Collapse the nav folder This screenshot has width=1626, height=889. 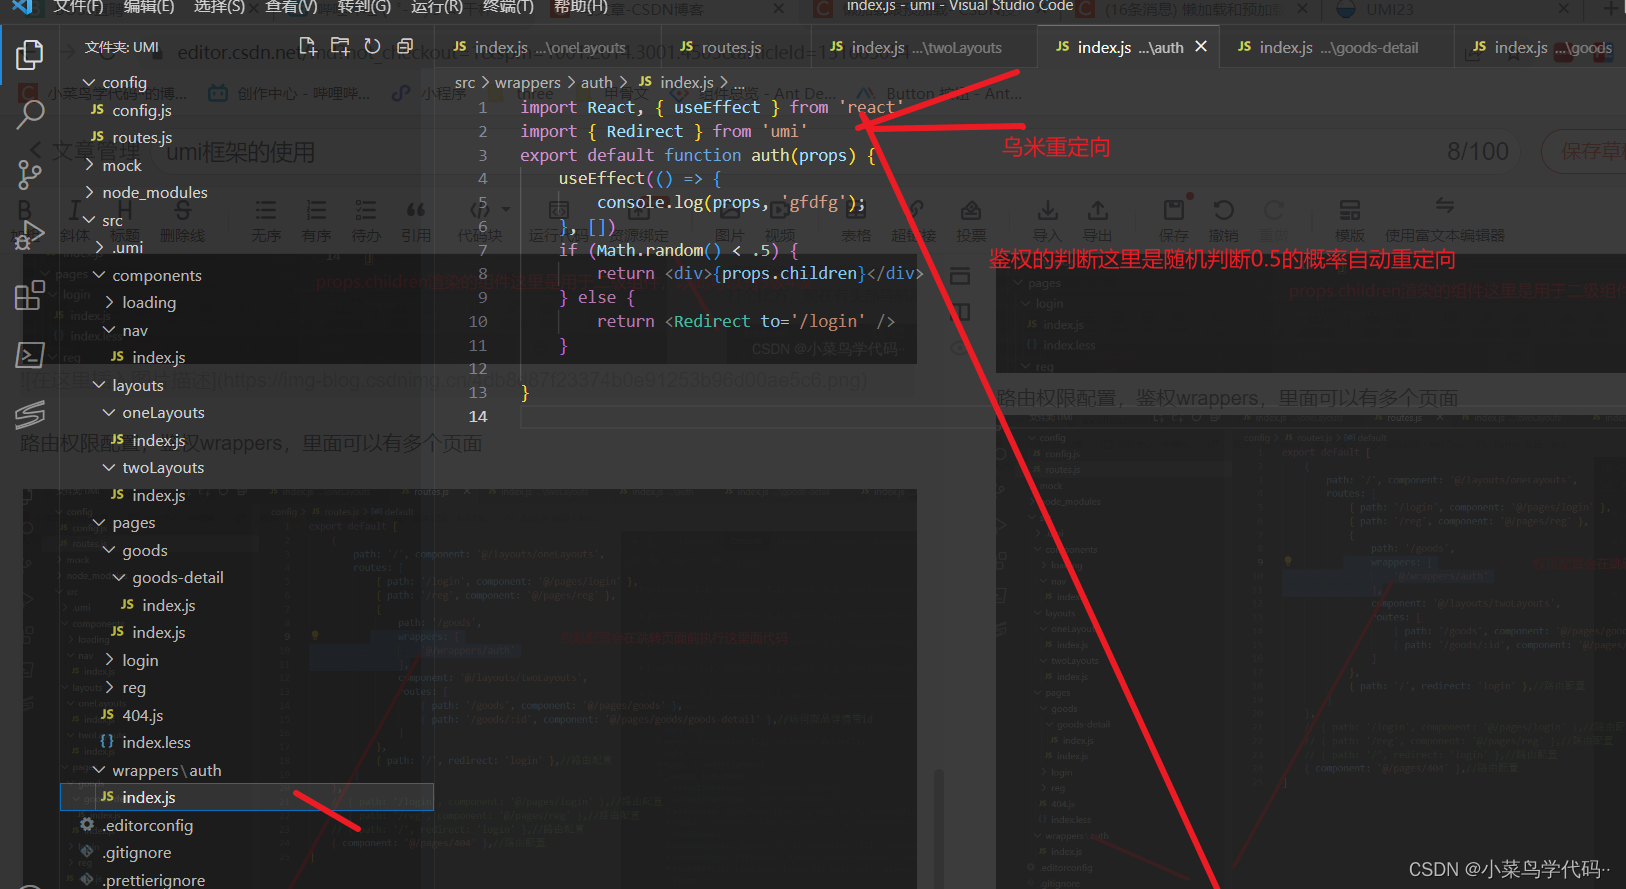pyautogui.click(x=135, y=330)
